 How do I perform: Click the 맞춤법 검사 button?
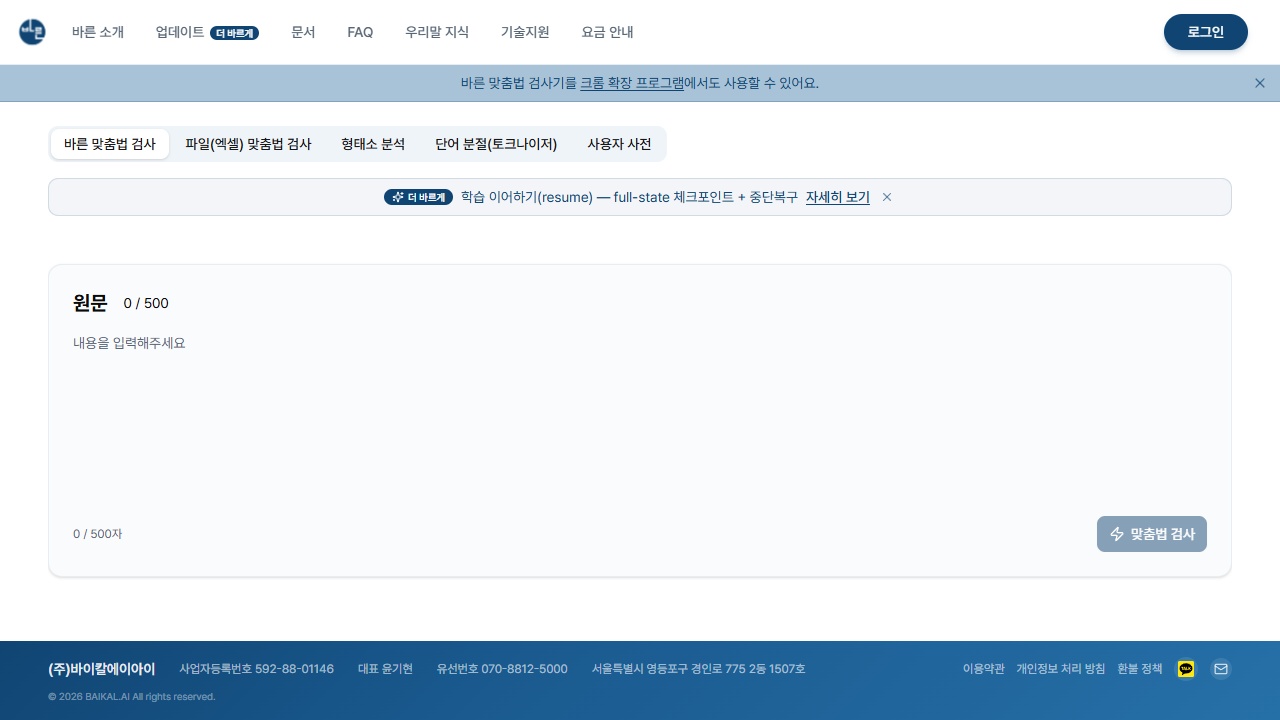coord(1152,534)
